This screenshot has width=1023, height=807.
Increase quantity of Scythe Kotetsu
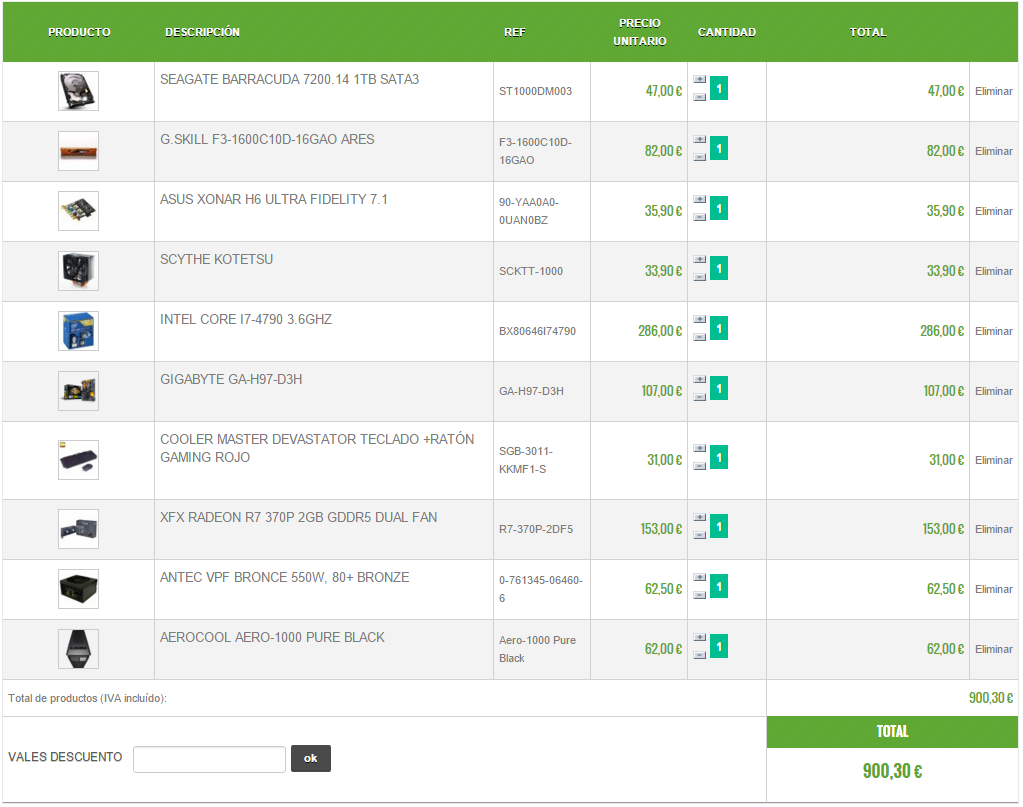(699, 260)
